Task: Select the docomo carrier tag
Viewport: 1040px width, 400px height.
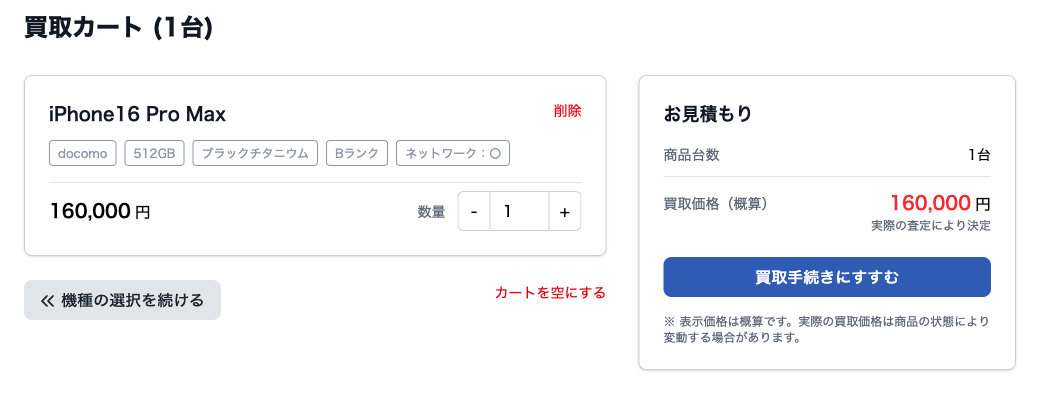Action: point(83,153)
